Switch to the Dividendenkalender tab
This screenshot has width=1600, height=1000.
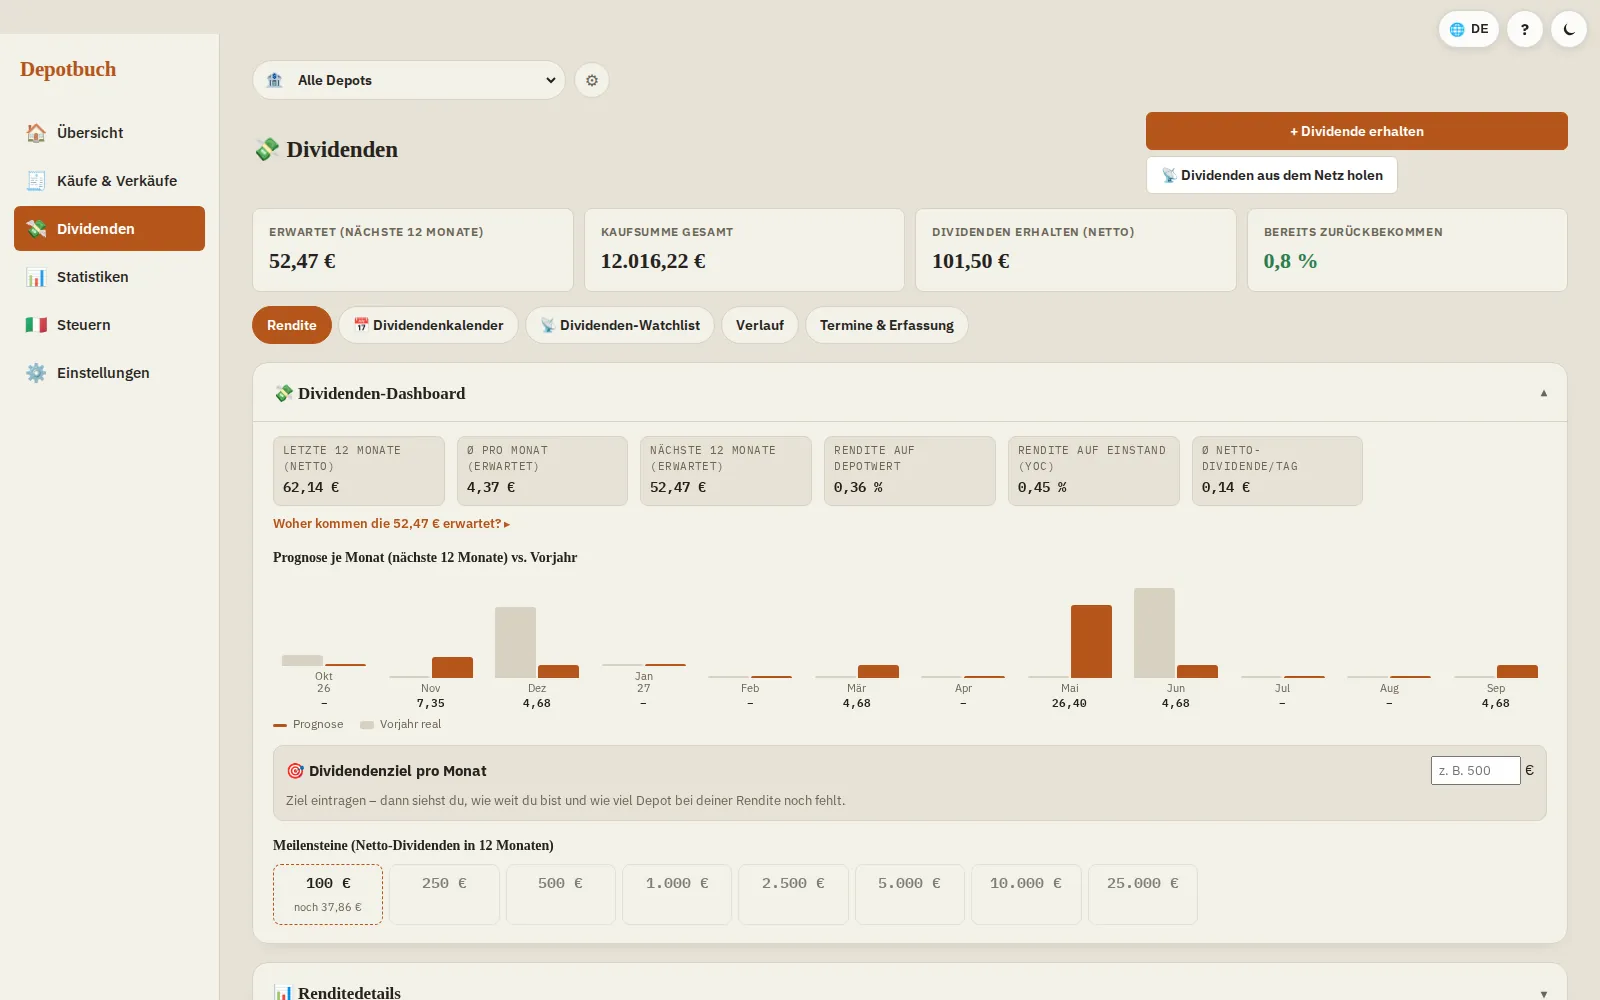tap(428, 325)
